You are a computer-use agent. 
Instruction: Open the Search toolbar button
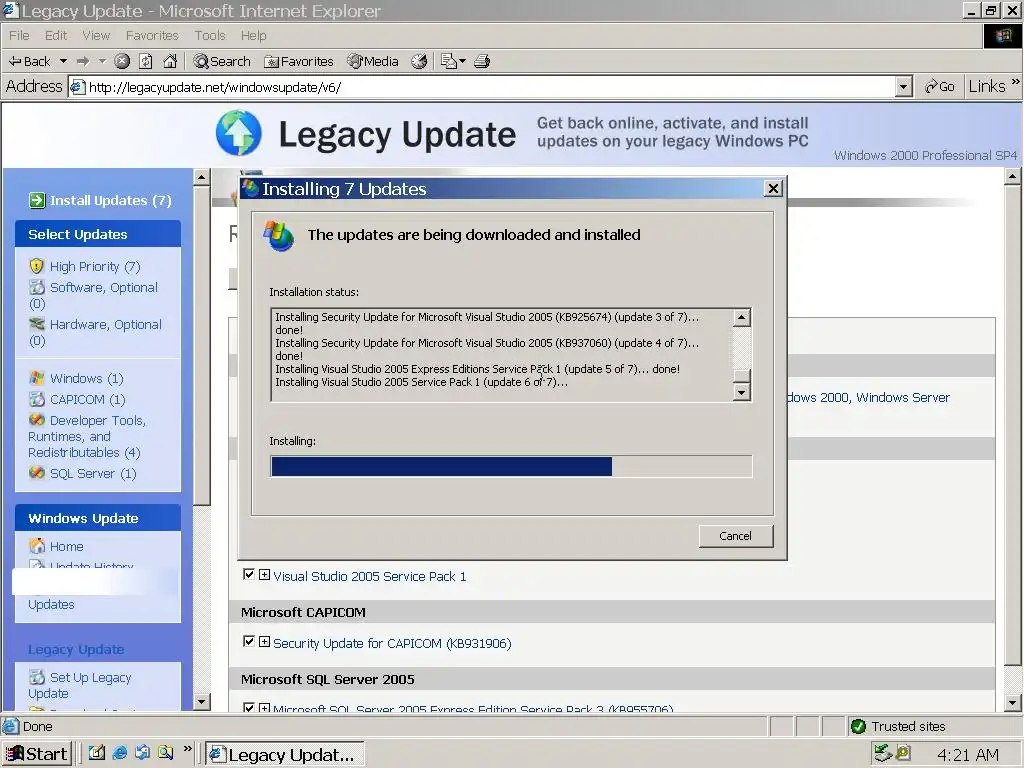(x=222, y=61)
